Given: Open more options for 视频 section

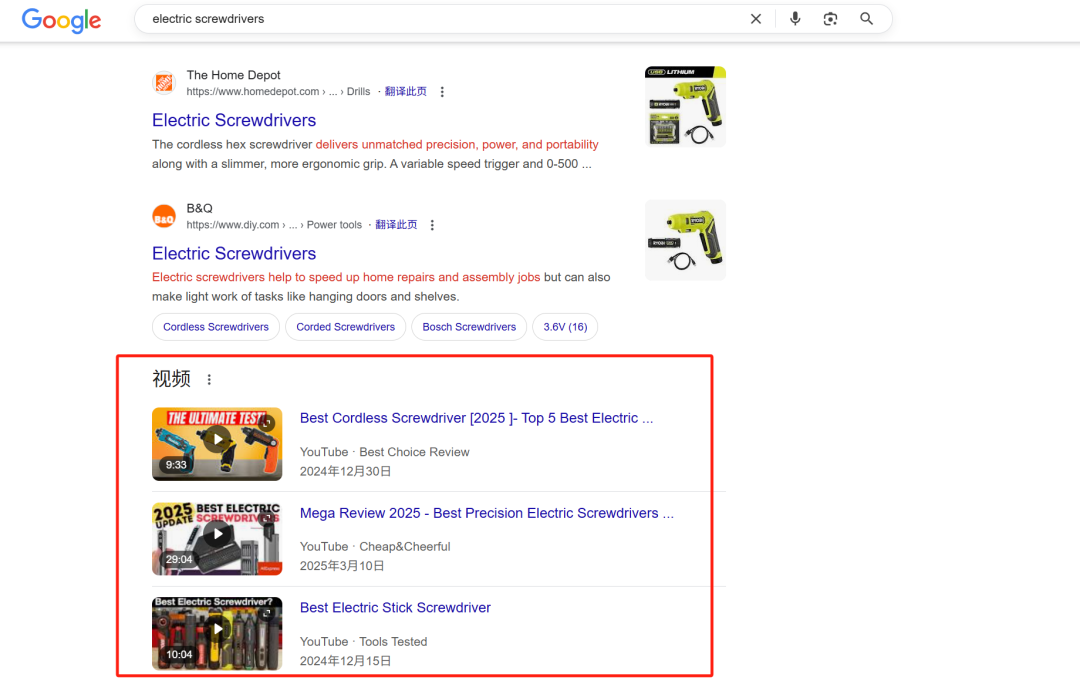Looking at the screenshot, I should [x=209, y=380].
